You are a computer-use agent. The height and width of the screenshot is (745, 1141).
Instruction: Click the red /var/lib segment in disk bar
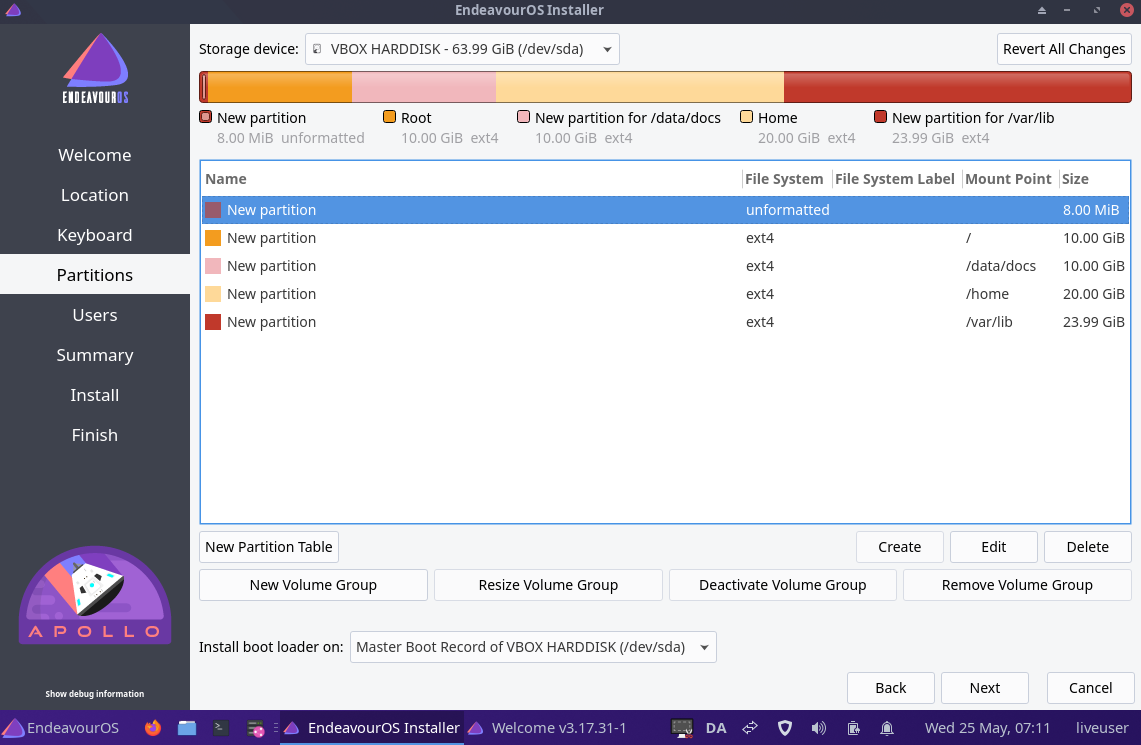point(958,87)
